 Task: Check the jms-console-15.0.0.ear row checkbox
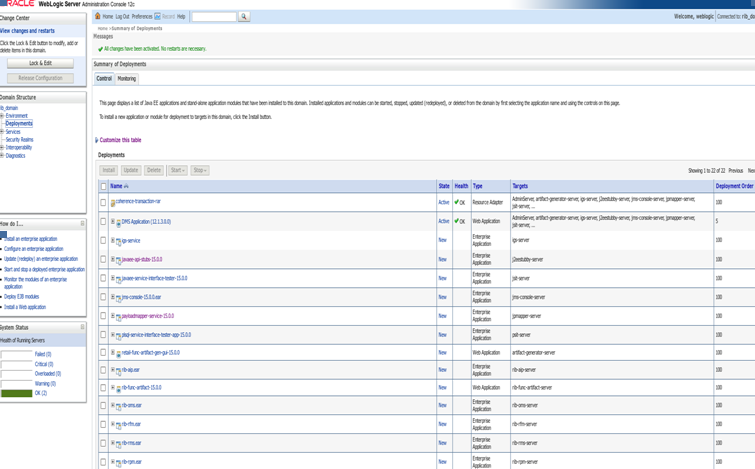click(x=103, y=297)
